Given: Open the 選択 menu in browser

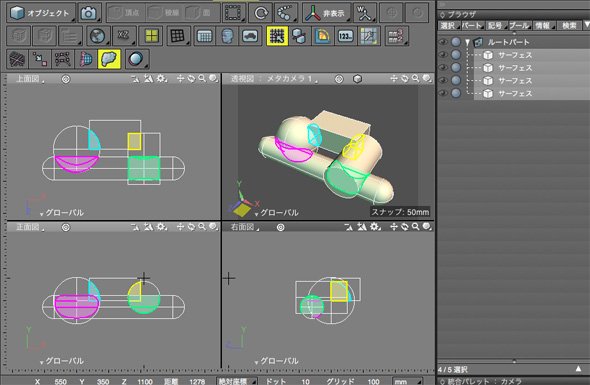Looking at the screenshot, I should coord(449,26).
